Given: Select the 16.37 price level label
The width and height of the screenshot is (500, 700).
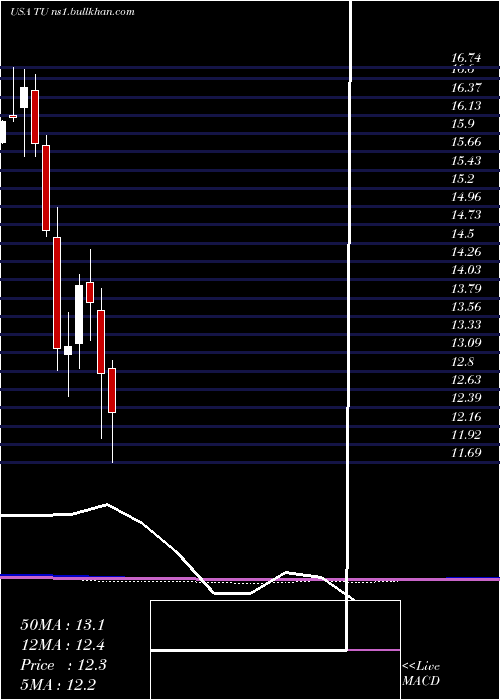Looking at the screenshot, I should 466,88.
